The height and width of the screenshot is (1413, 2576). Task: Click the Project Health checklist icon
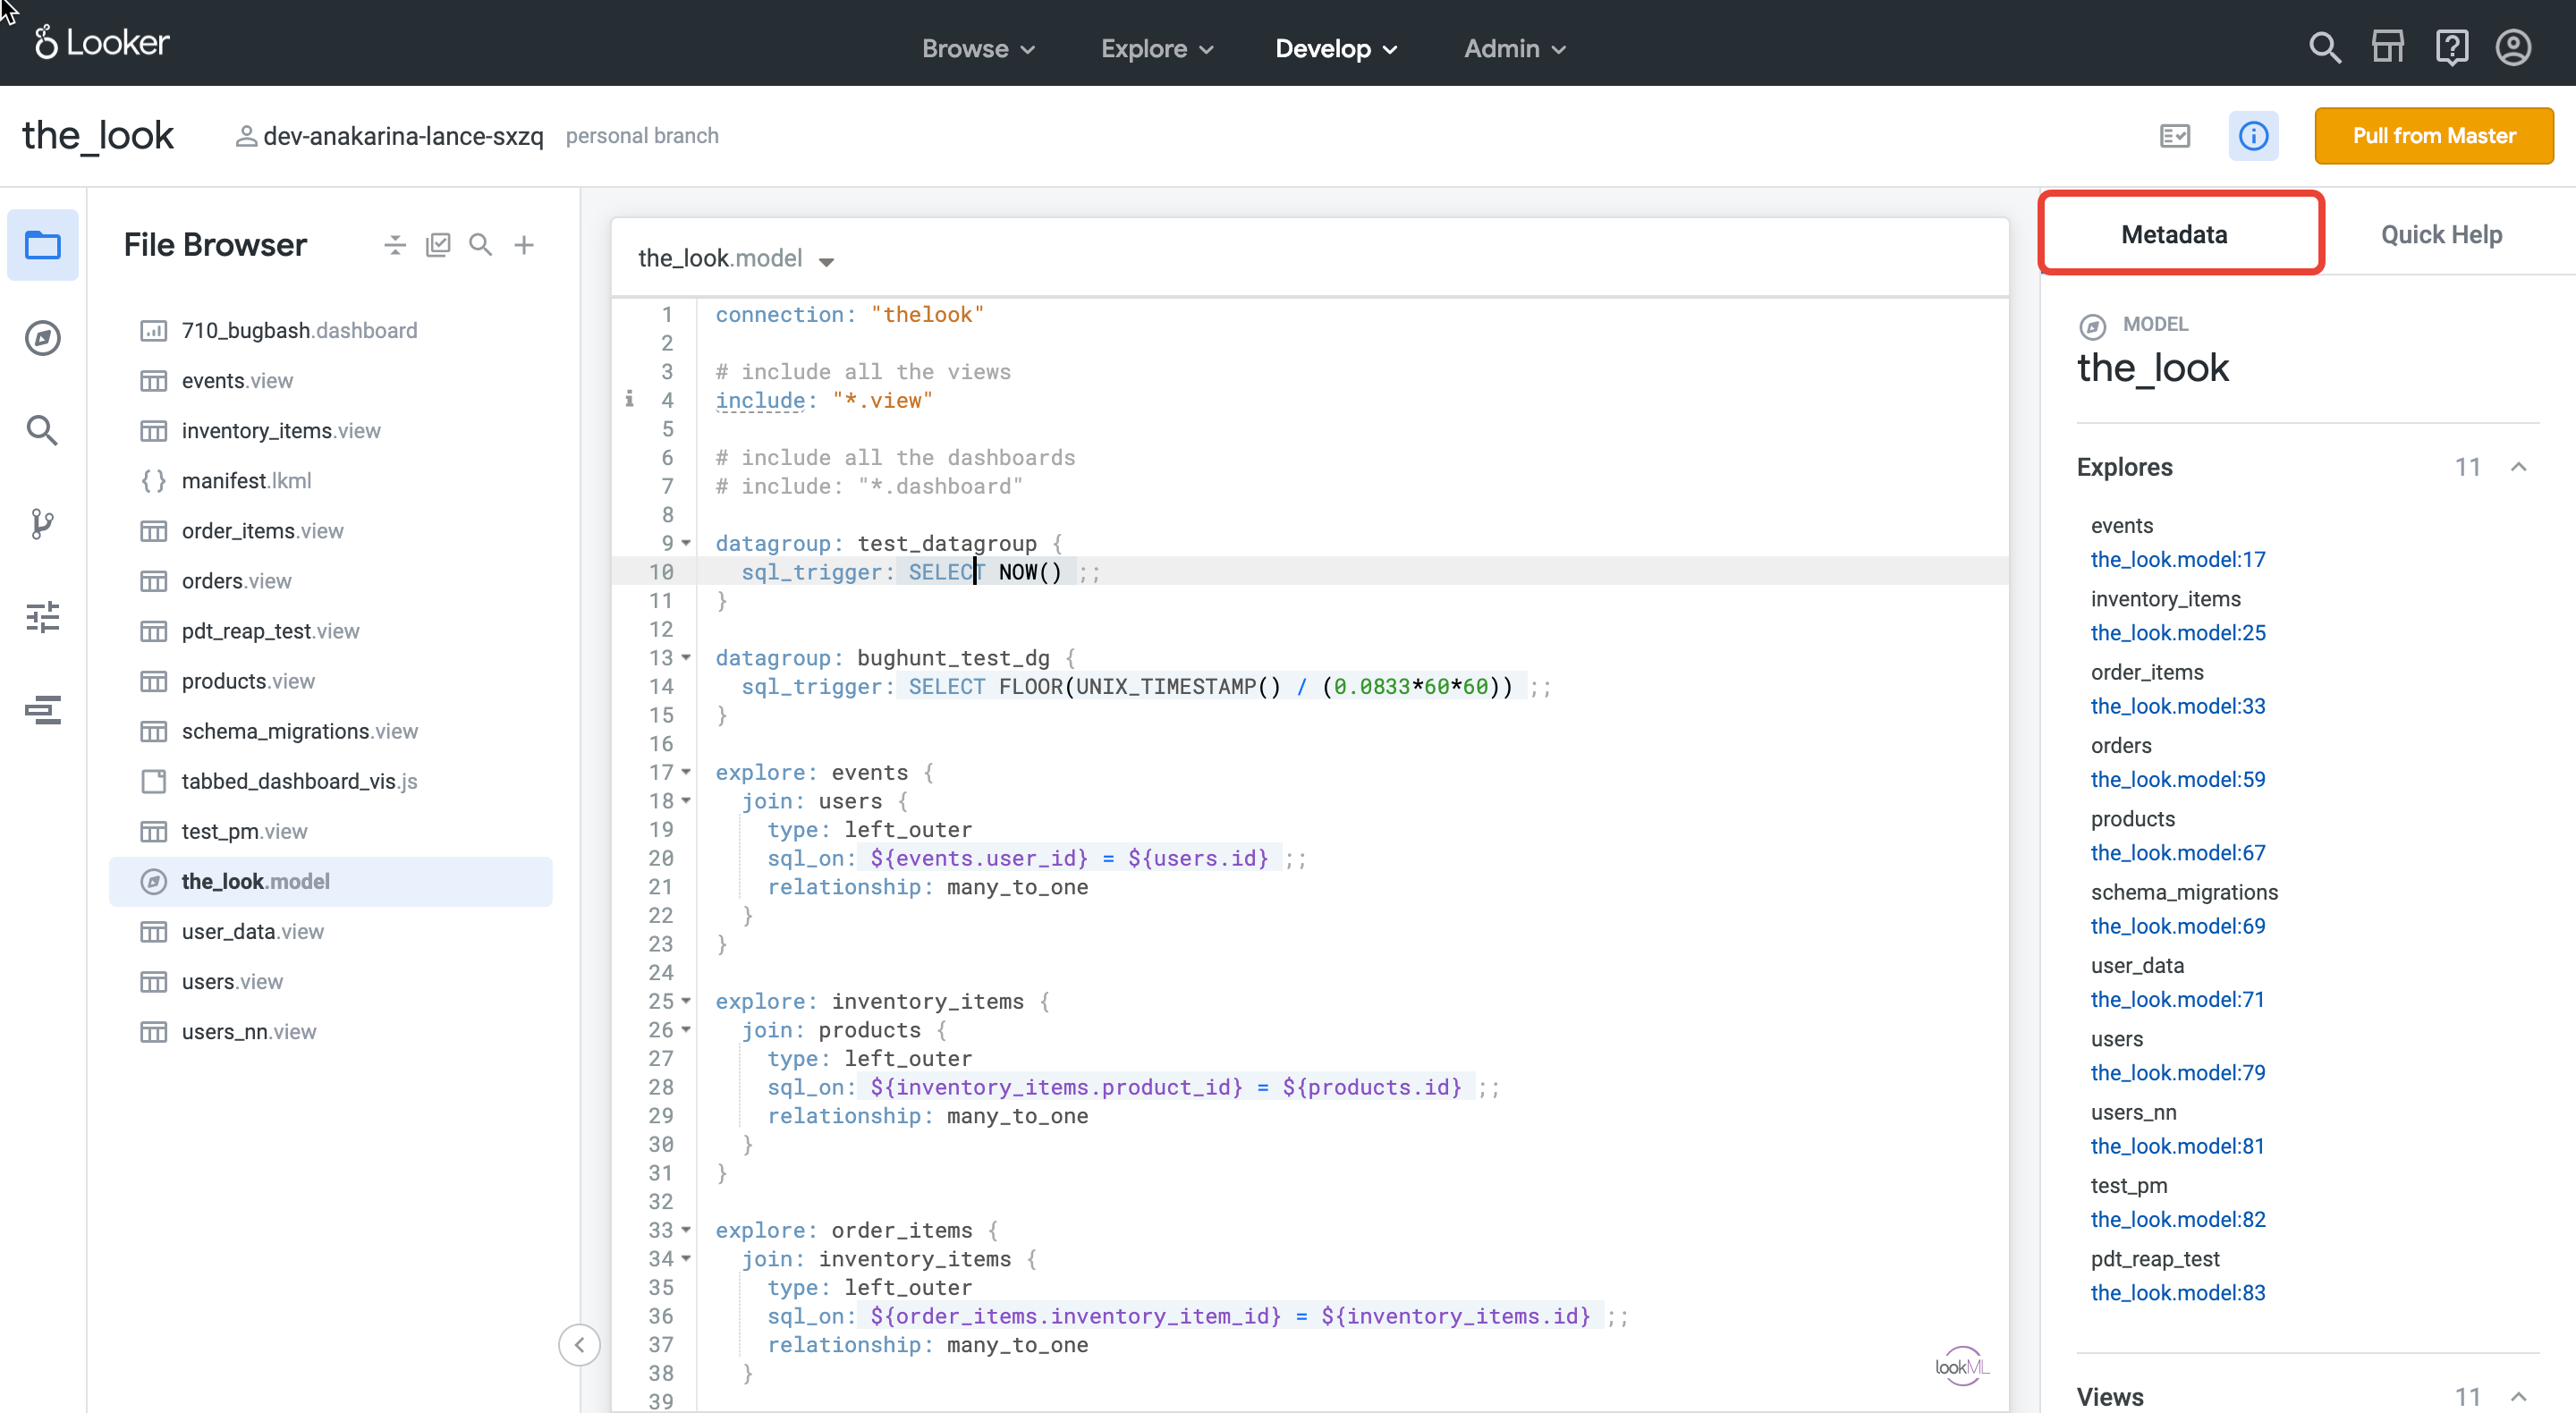pyautogui.click(x=2174, y=136)
